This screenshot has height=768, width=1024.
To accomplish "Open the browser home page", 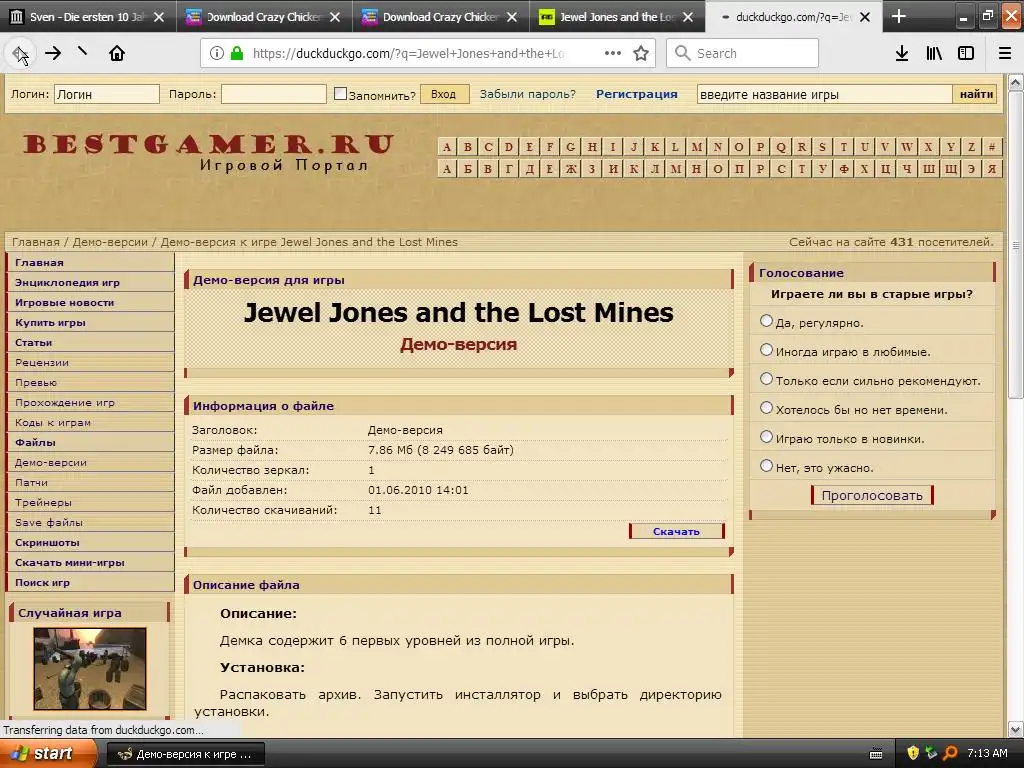I will pyautogui.click(x=117, y=54).
